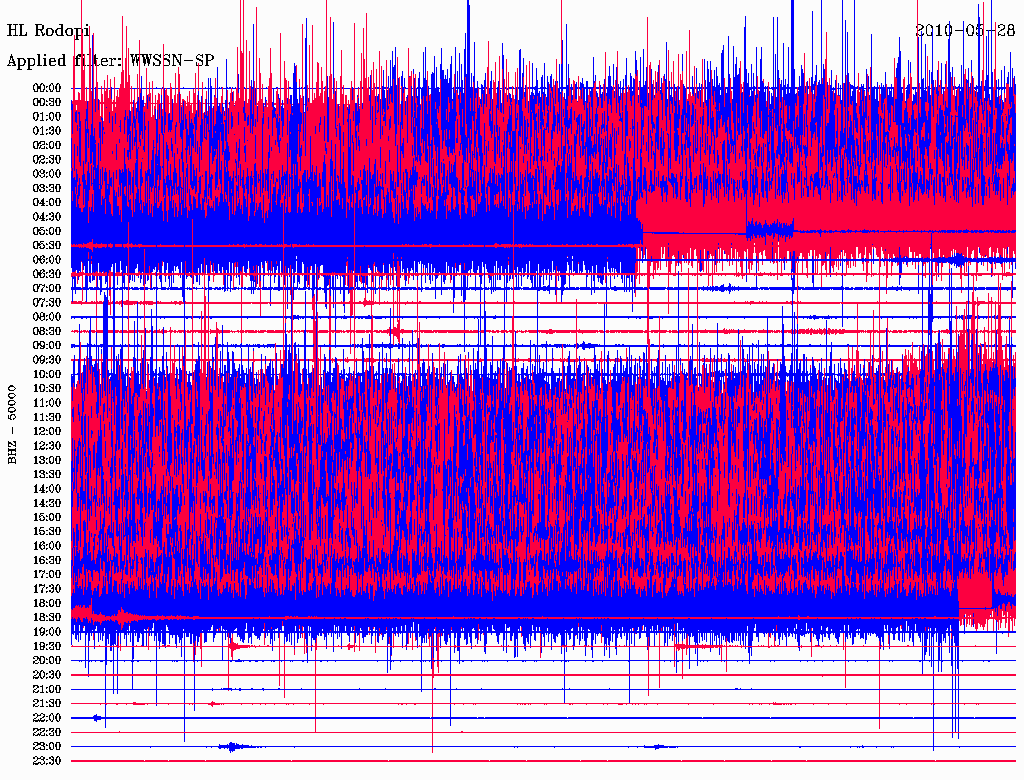Click the blue seismic event on 23:00 trace
1024x780 pixels.
(233, 746)
